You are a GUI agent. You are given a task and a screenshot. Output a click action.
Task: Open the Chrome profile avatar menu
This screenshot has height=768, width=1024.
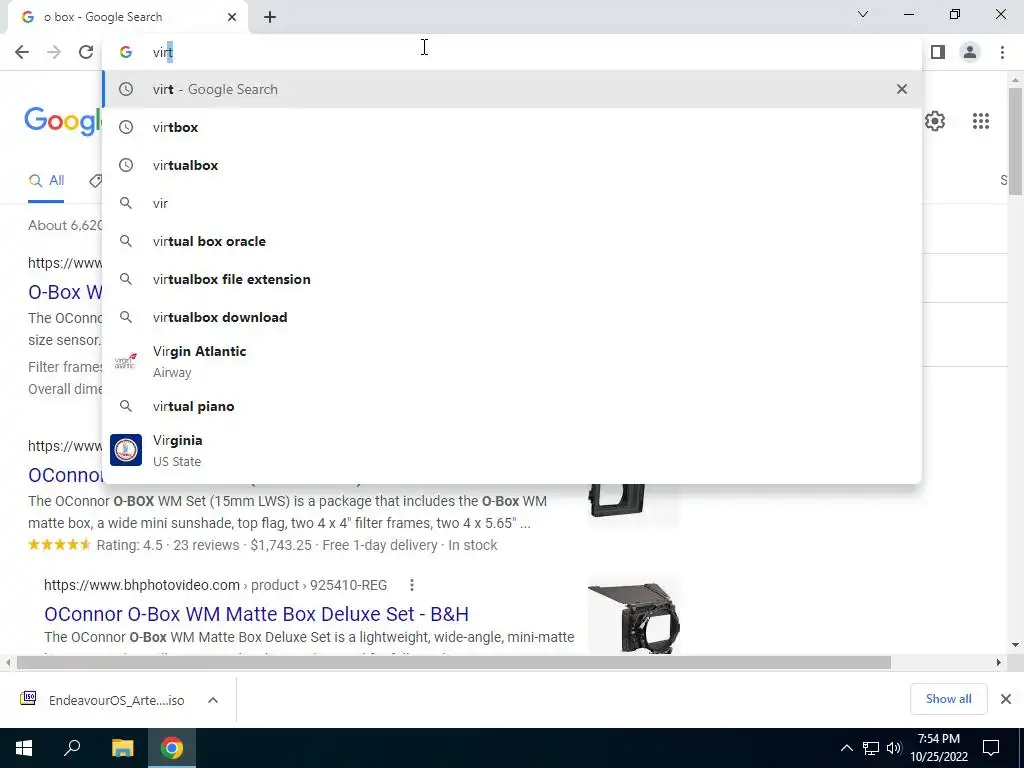(970, 52)
